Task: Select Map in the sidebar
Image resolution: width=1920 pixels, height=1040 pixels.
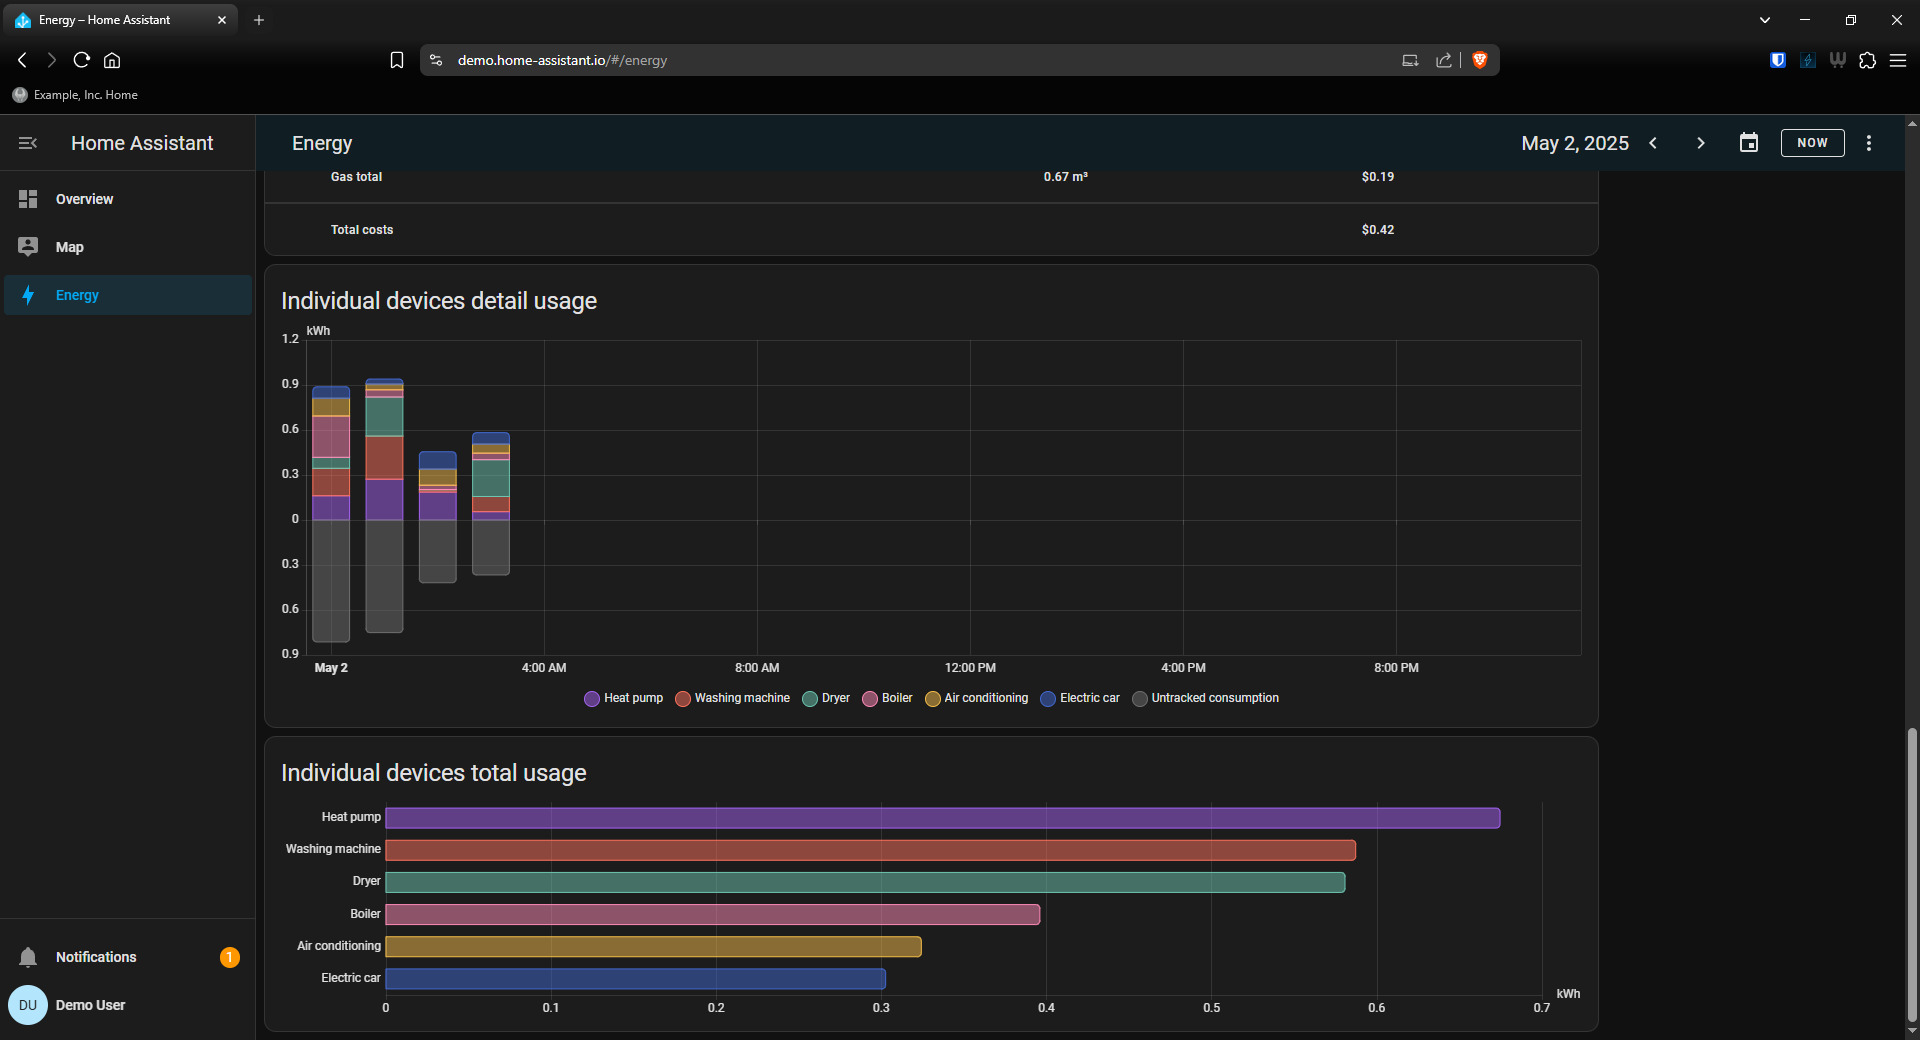Action: point(70,247)
